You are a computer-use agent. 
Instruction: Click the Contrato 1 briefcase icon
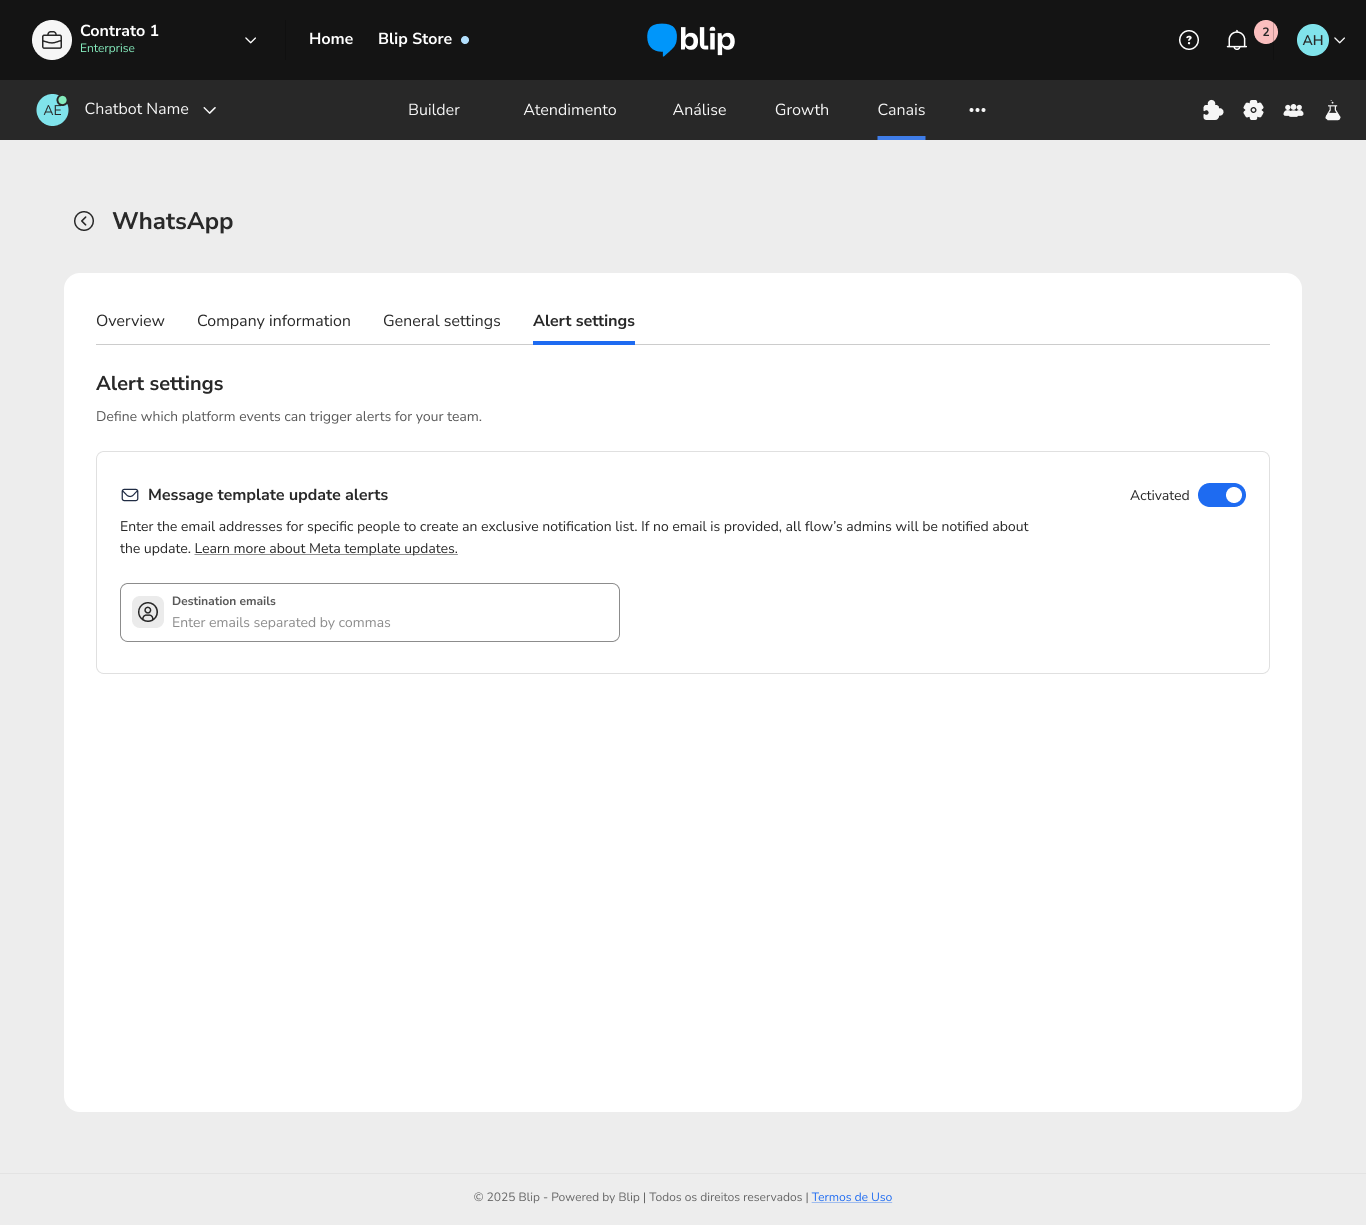52,40
